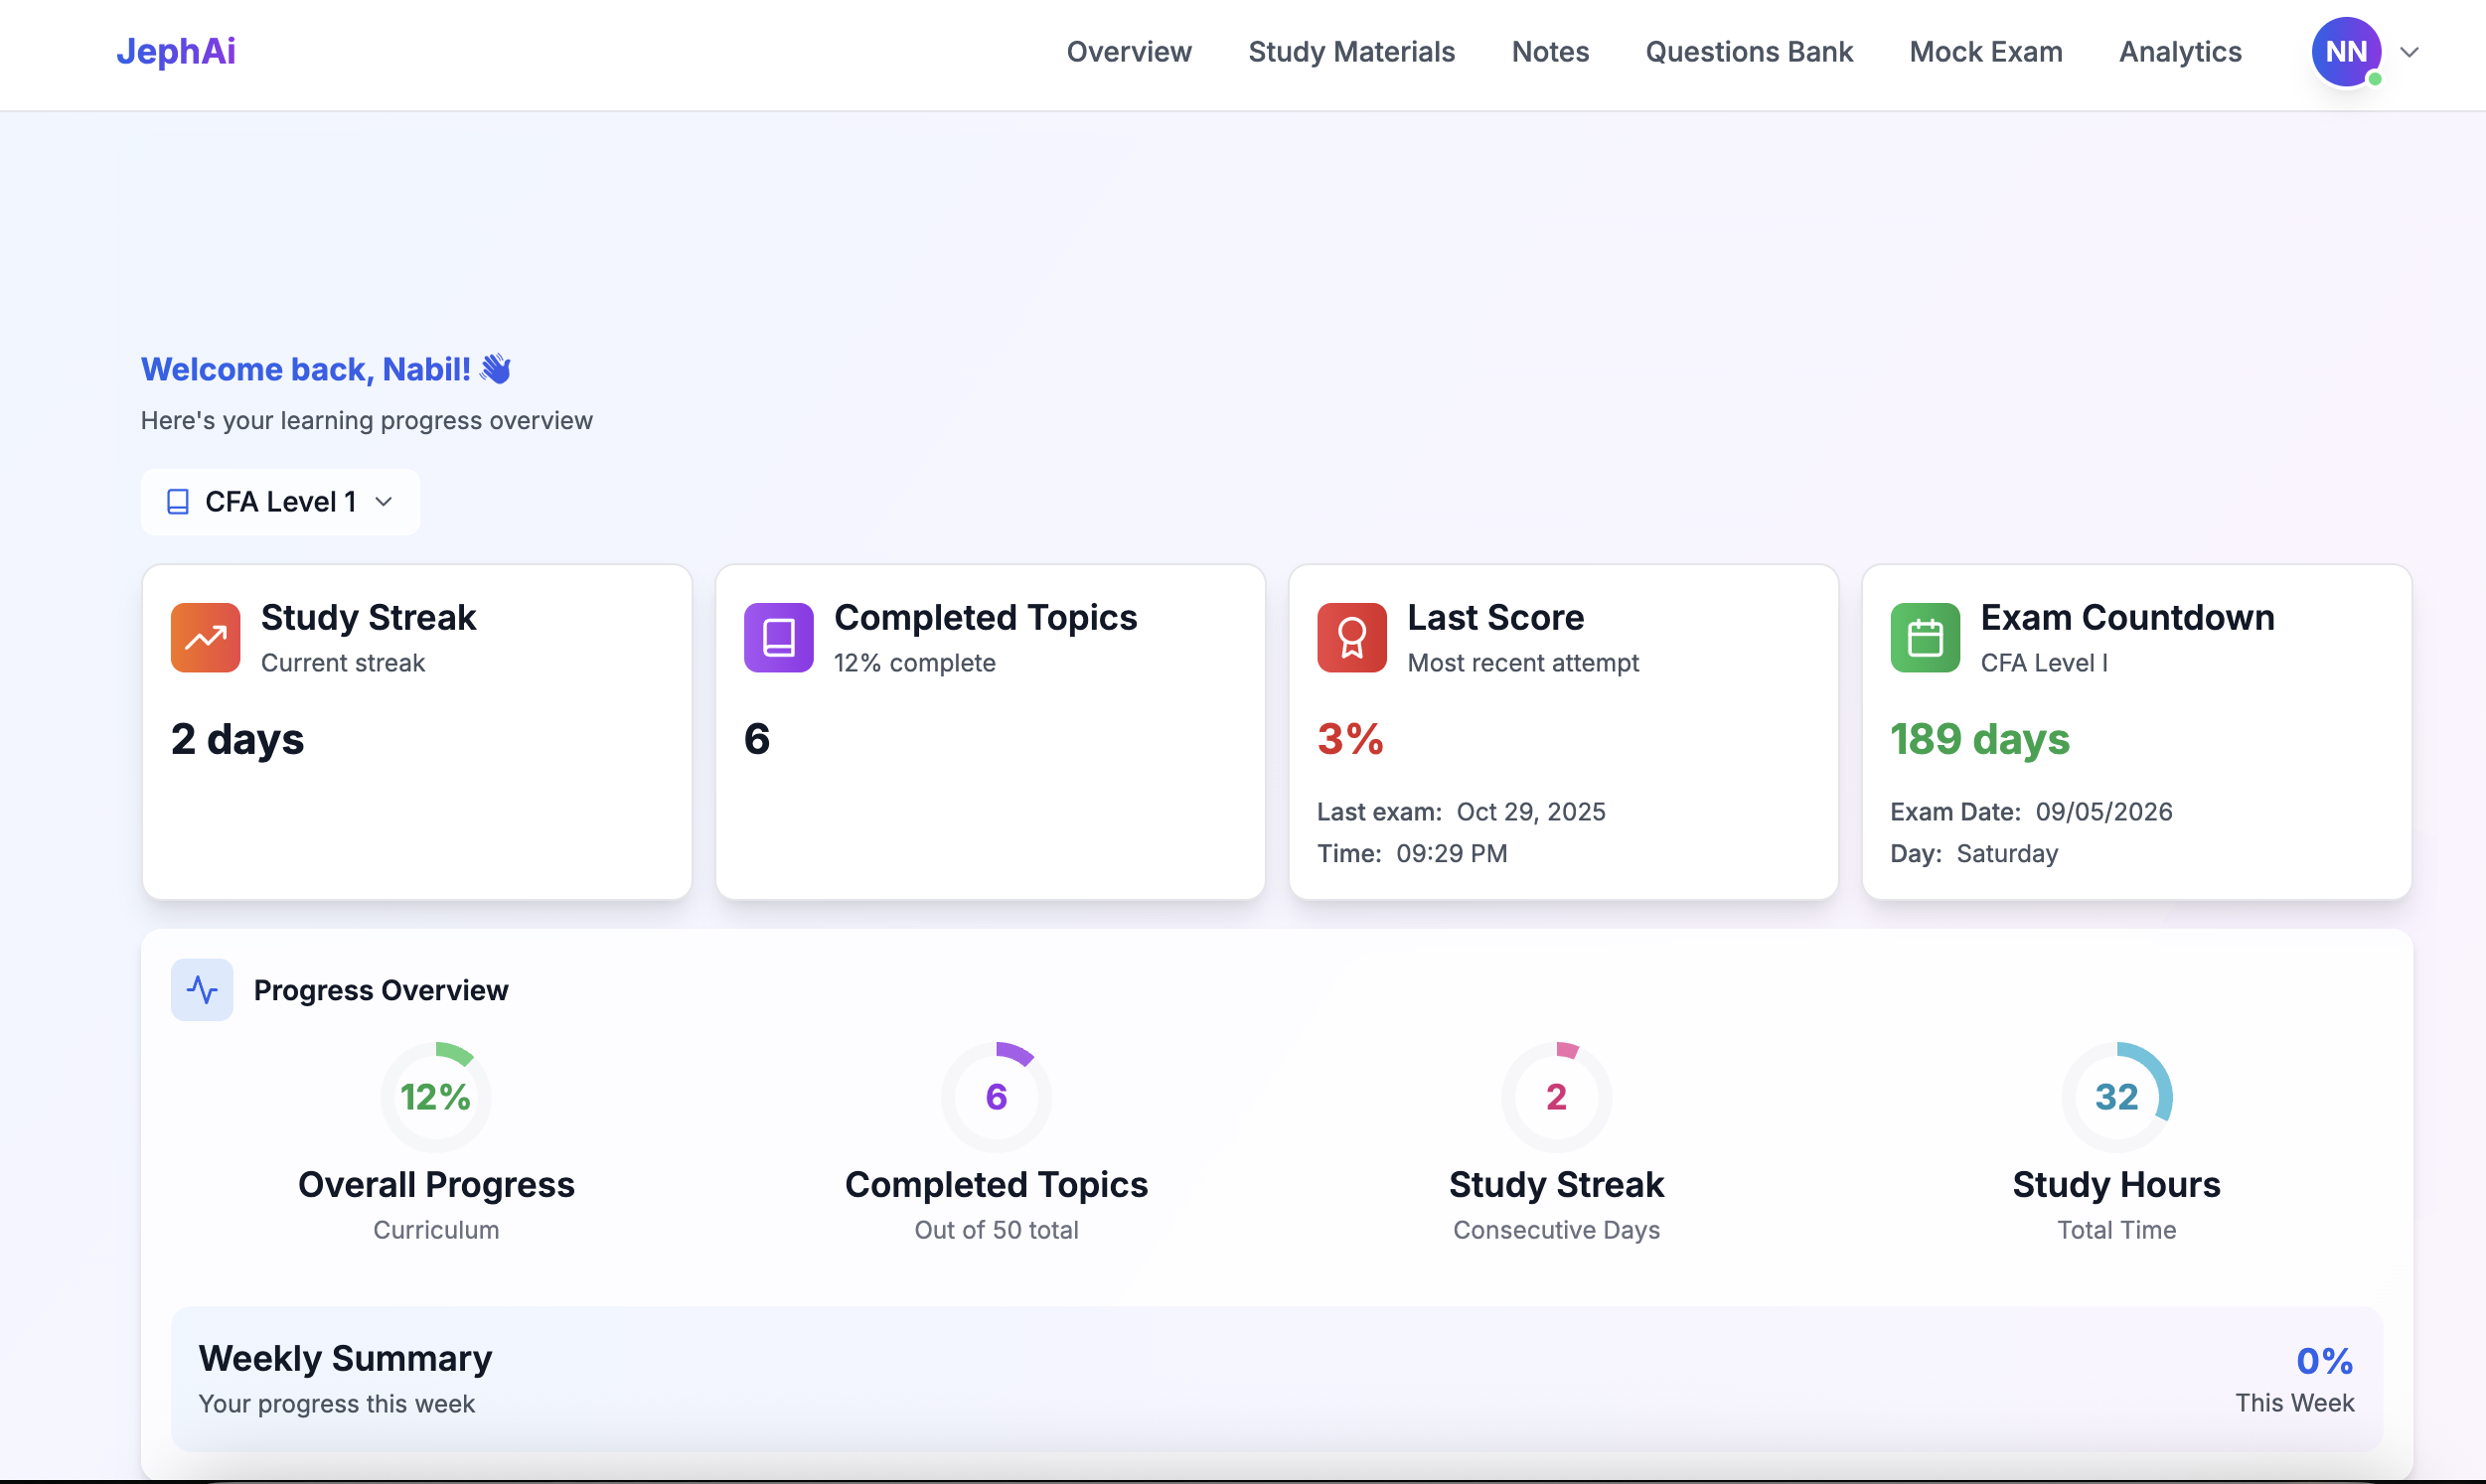Click the orange Study Streak trend icon
This screenshot has height=1484, width=2486.
205,637
